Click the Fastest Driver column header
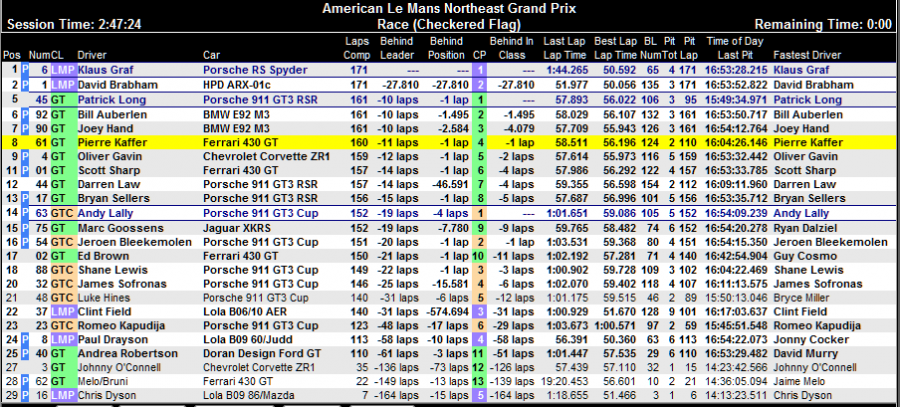This screenshot has height=407, width=900. click(810, 54)
